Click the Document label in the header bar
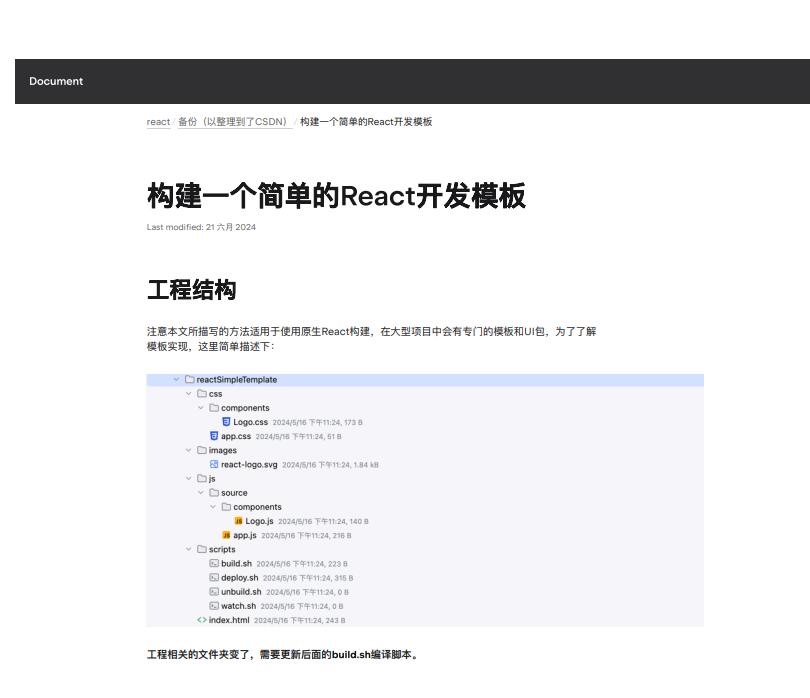The height and width of the screenshot is (698, 810). (x=56, y=81)
